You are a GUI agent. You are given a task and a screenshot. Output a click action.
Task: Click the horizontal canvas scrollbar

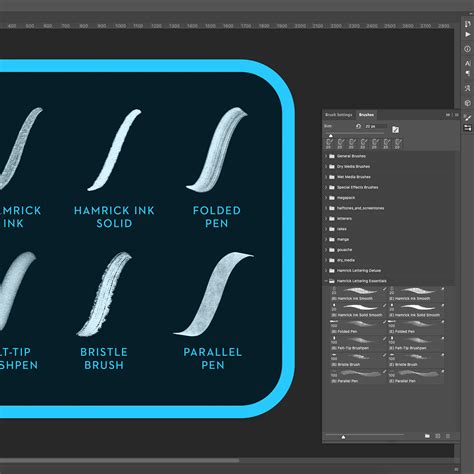119,461
